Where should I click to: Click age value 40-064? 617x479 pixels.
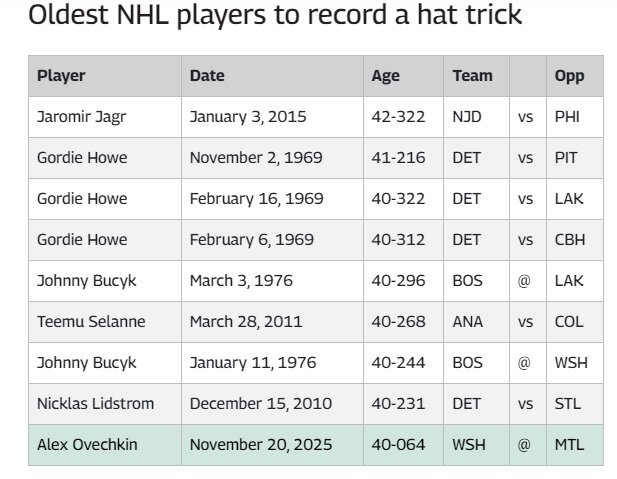[398, 445]
